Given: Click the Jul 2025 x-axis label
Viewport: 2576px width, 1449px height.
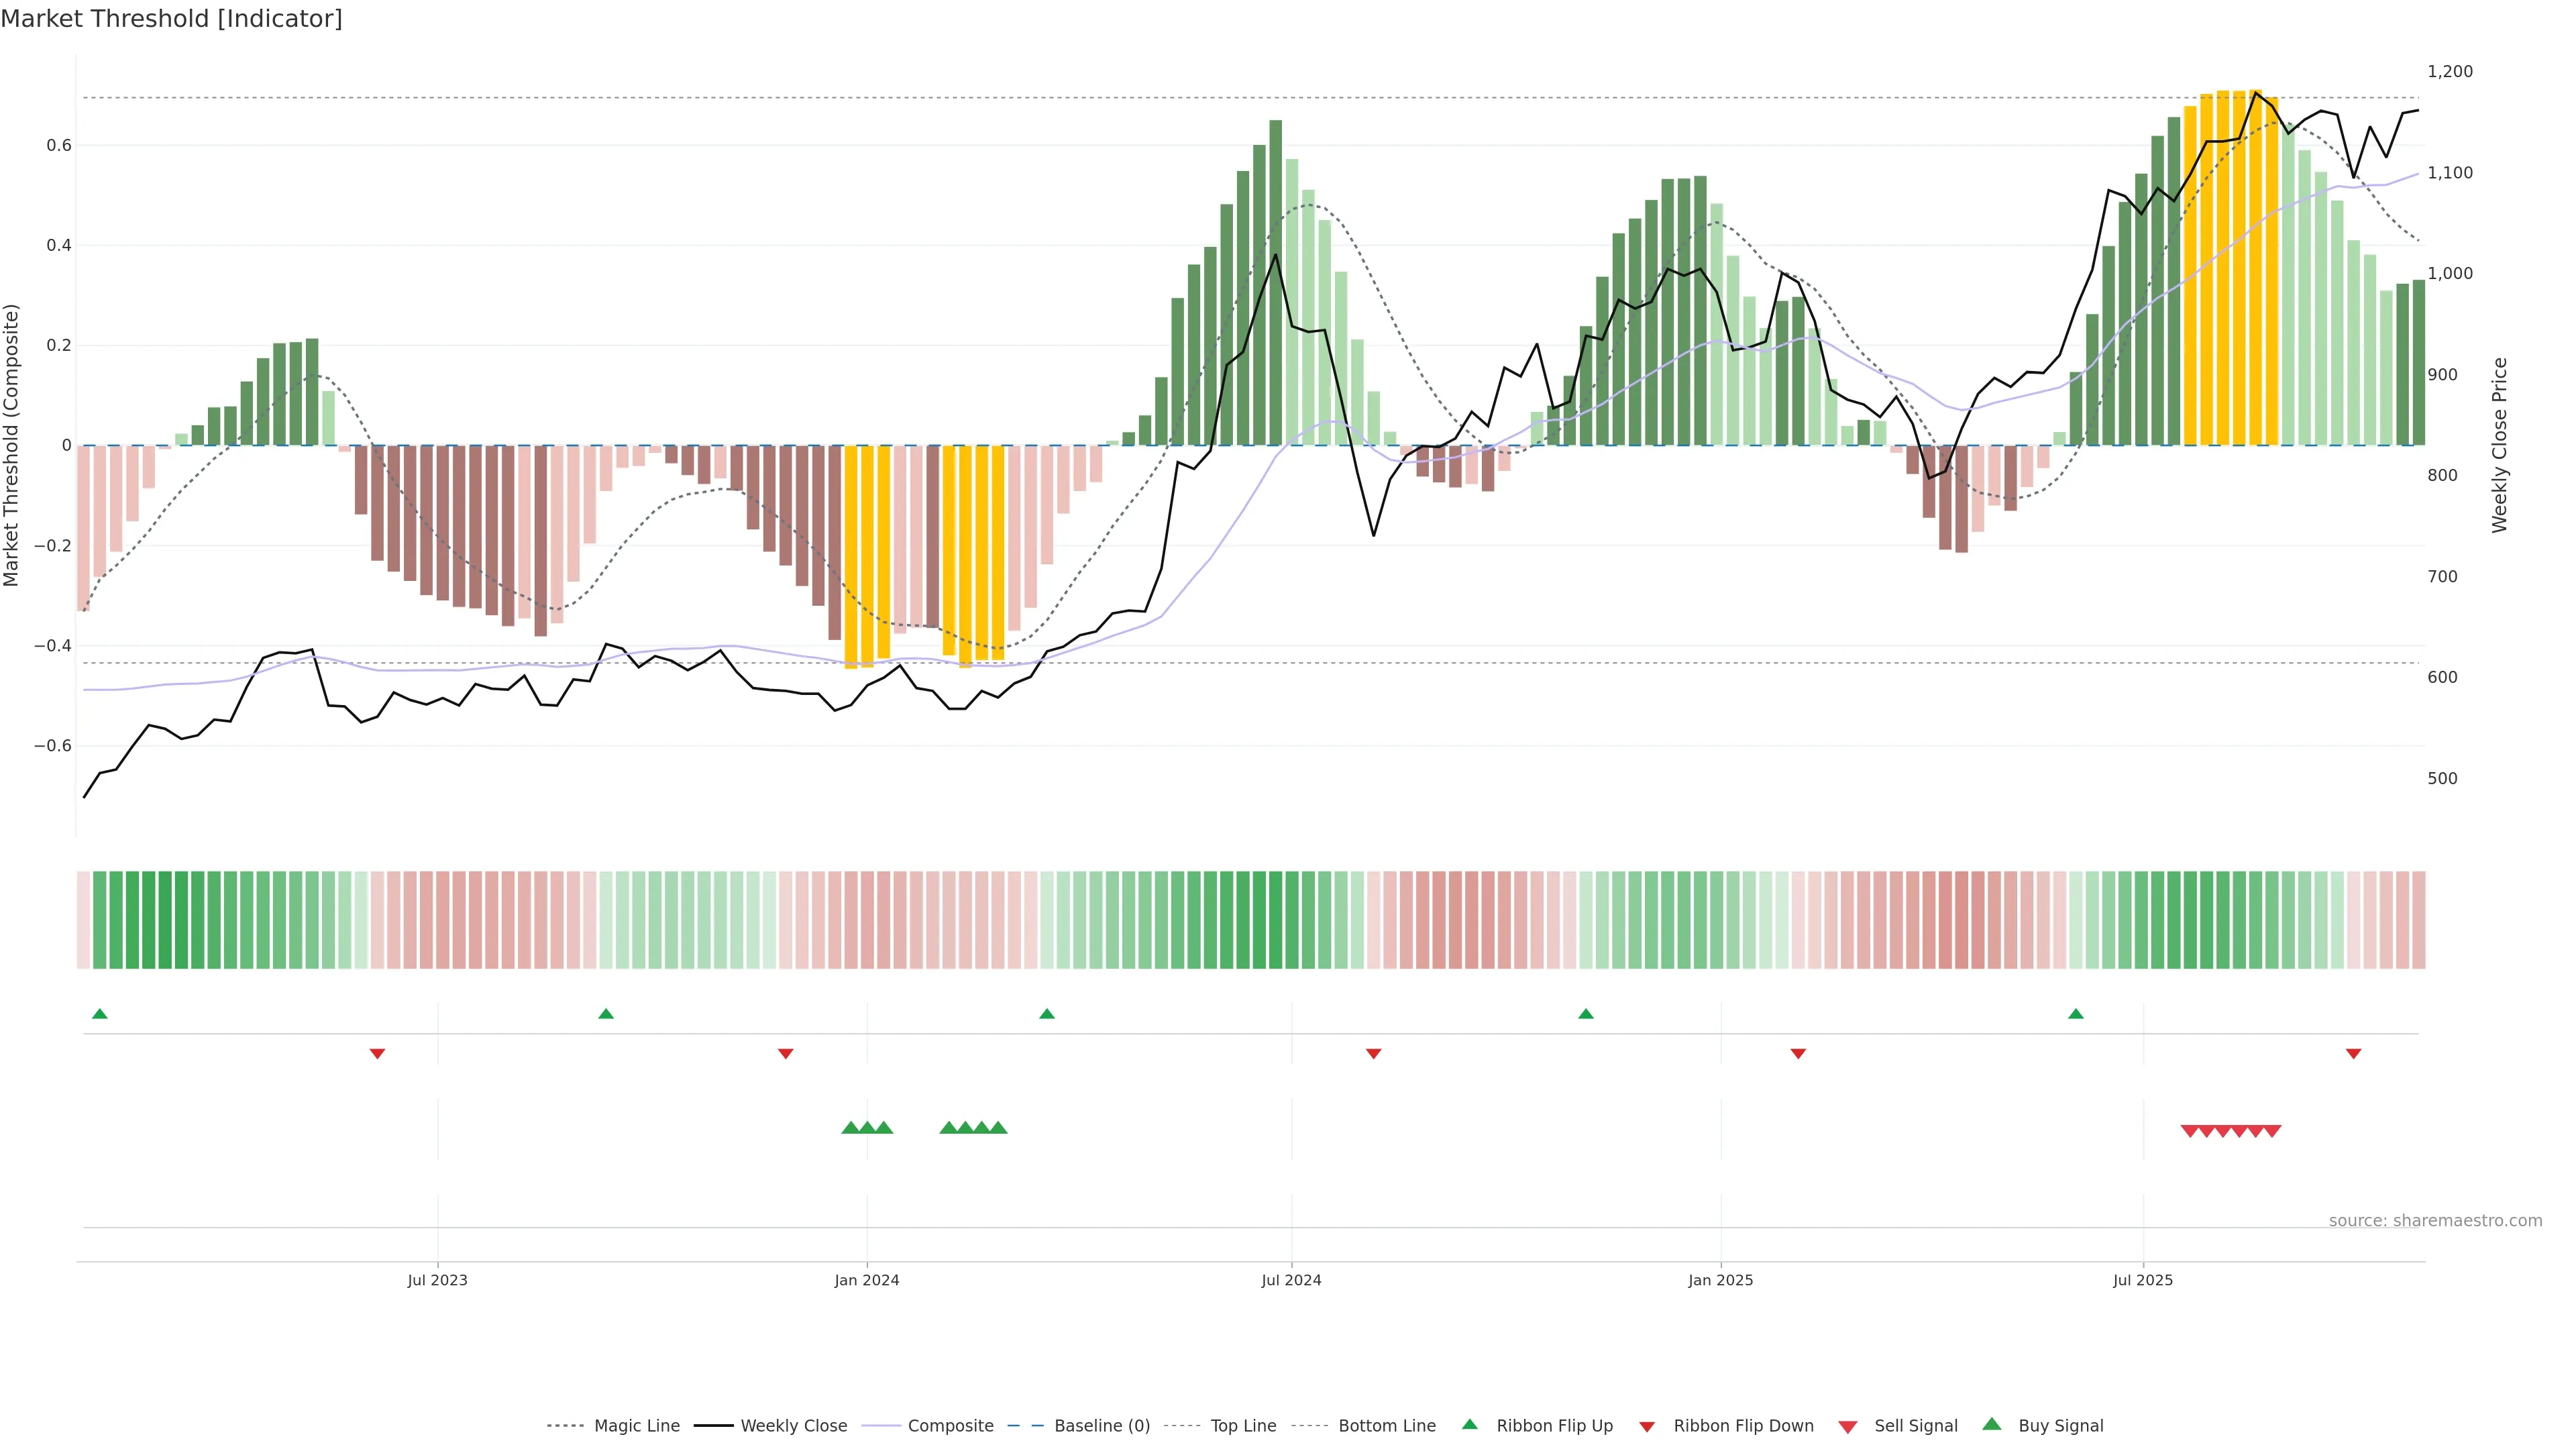Looking at the screenshot, I should [x=2143, y=1280].
